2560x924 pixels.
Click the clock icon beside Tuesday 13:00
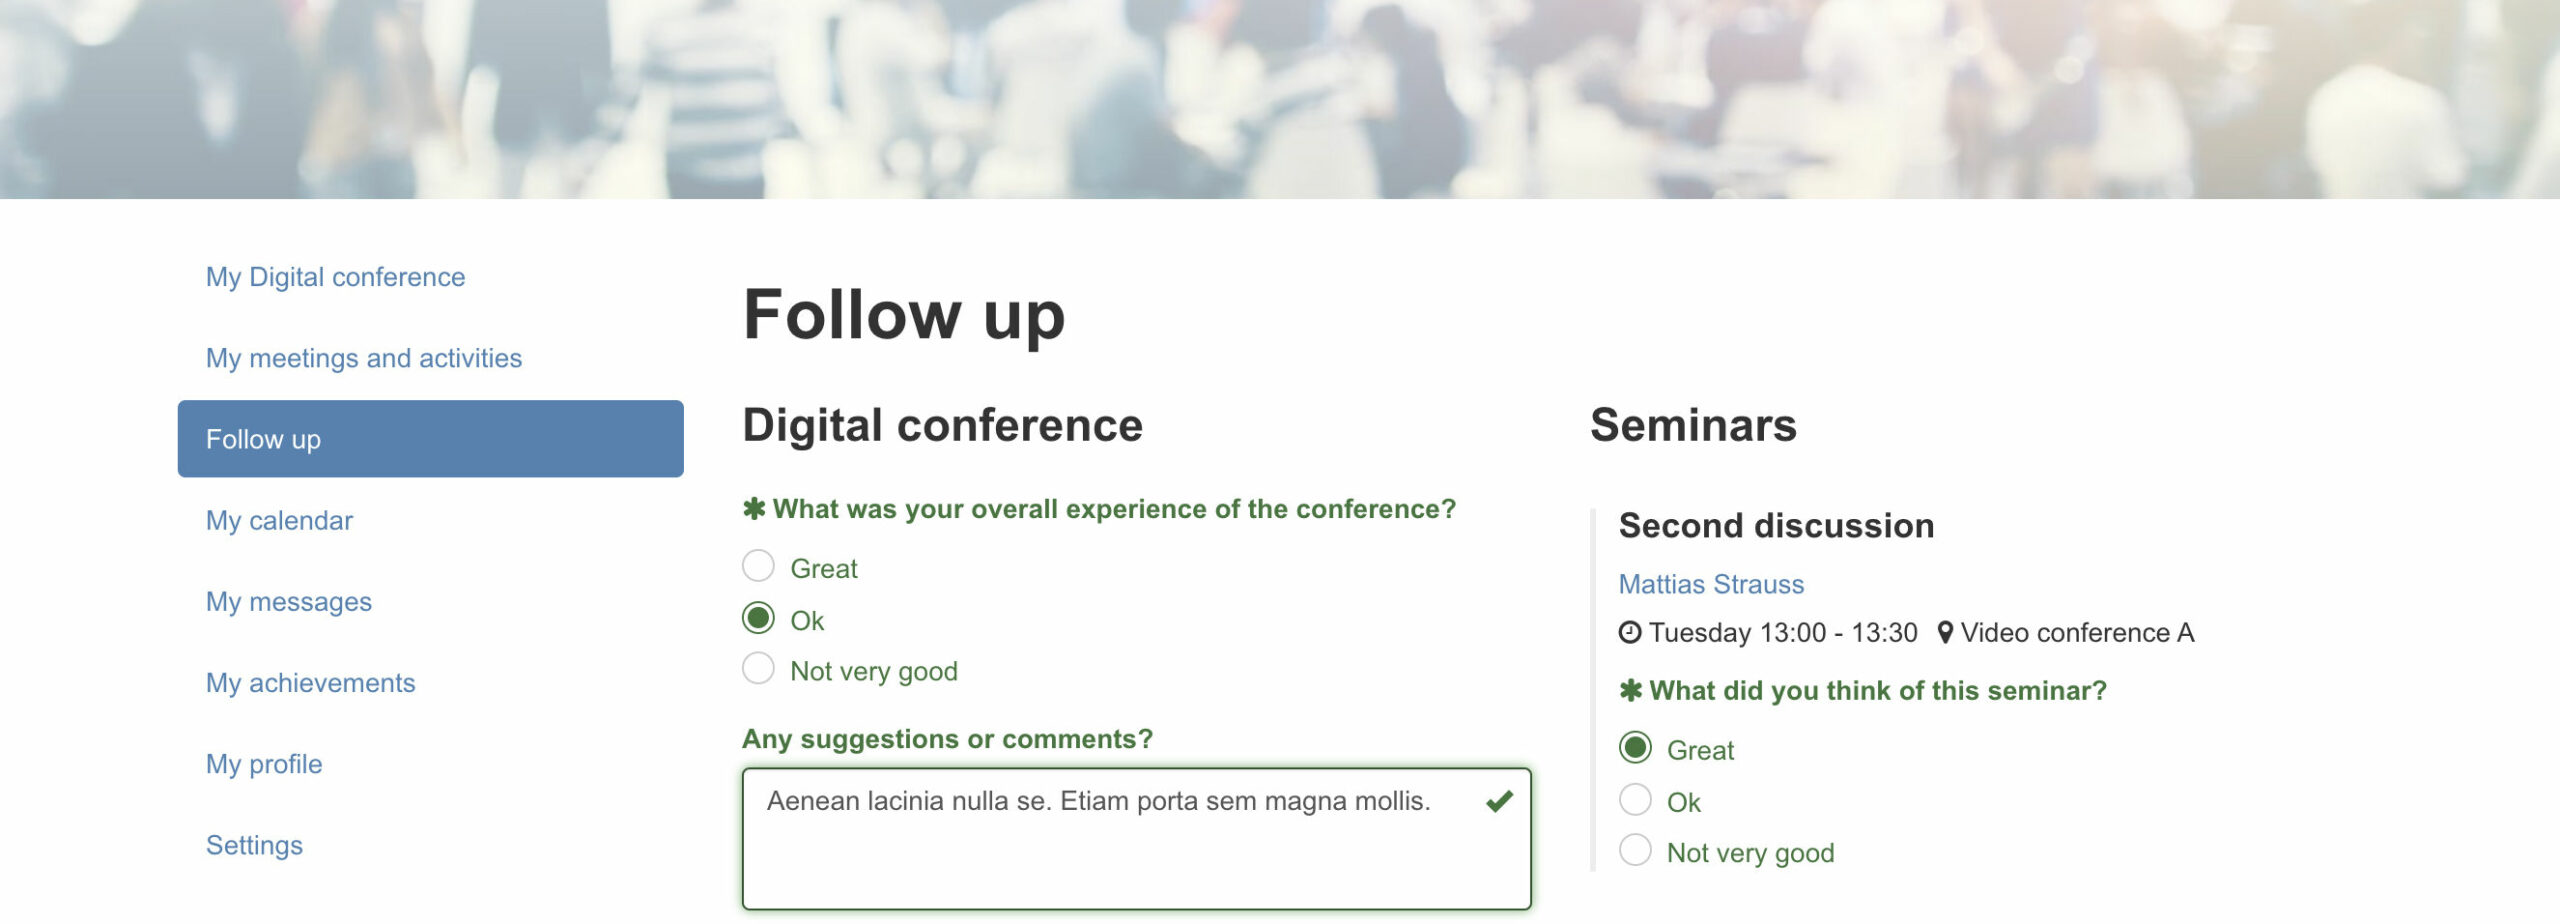click(1630, 633)
